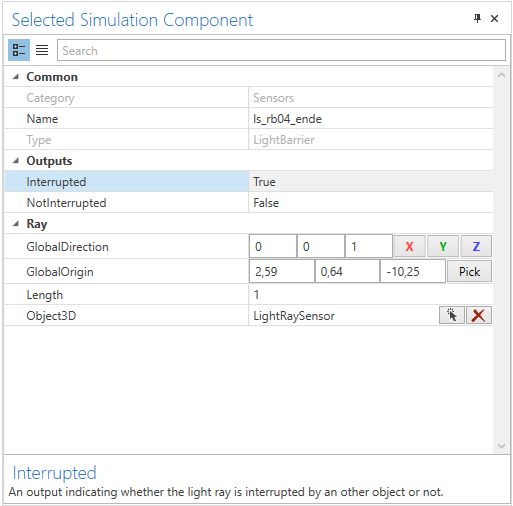Click the Pick button for GlobalOrigin
This screenshot has width=513, height=506.
click(469, 271)
